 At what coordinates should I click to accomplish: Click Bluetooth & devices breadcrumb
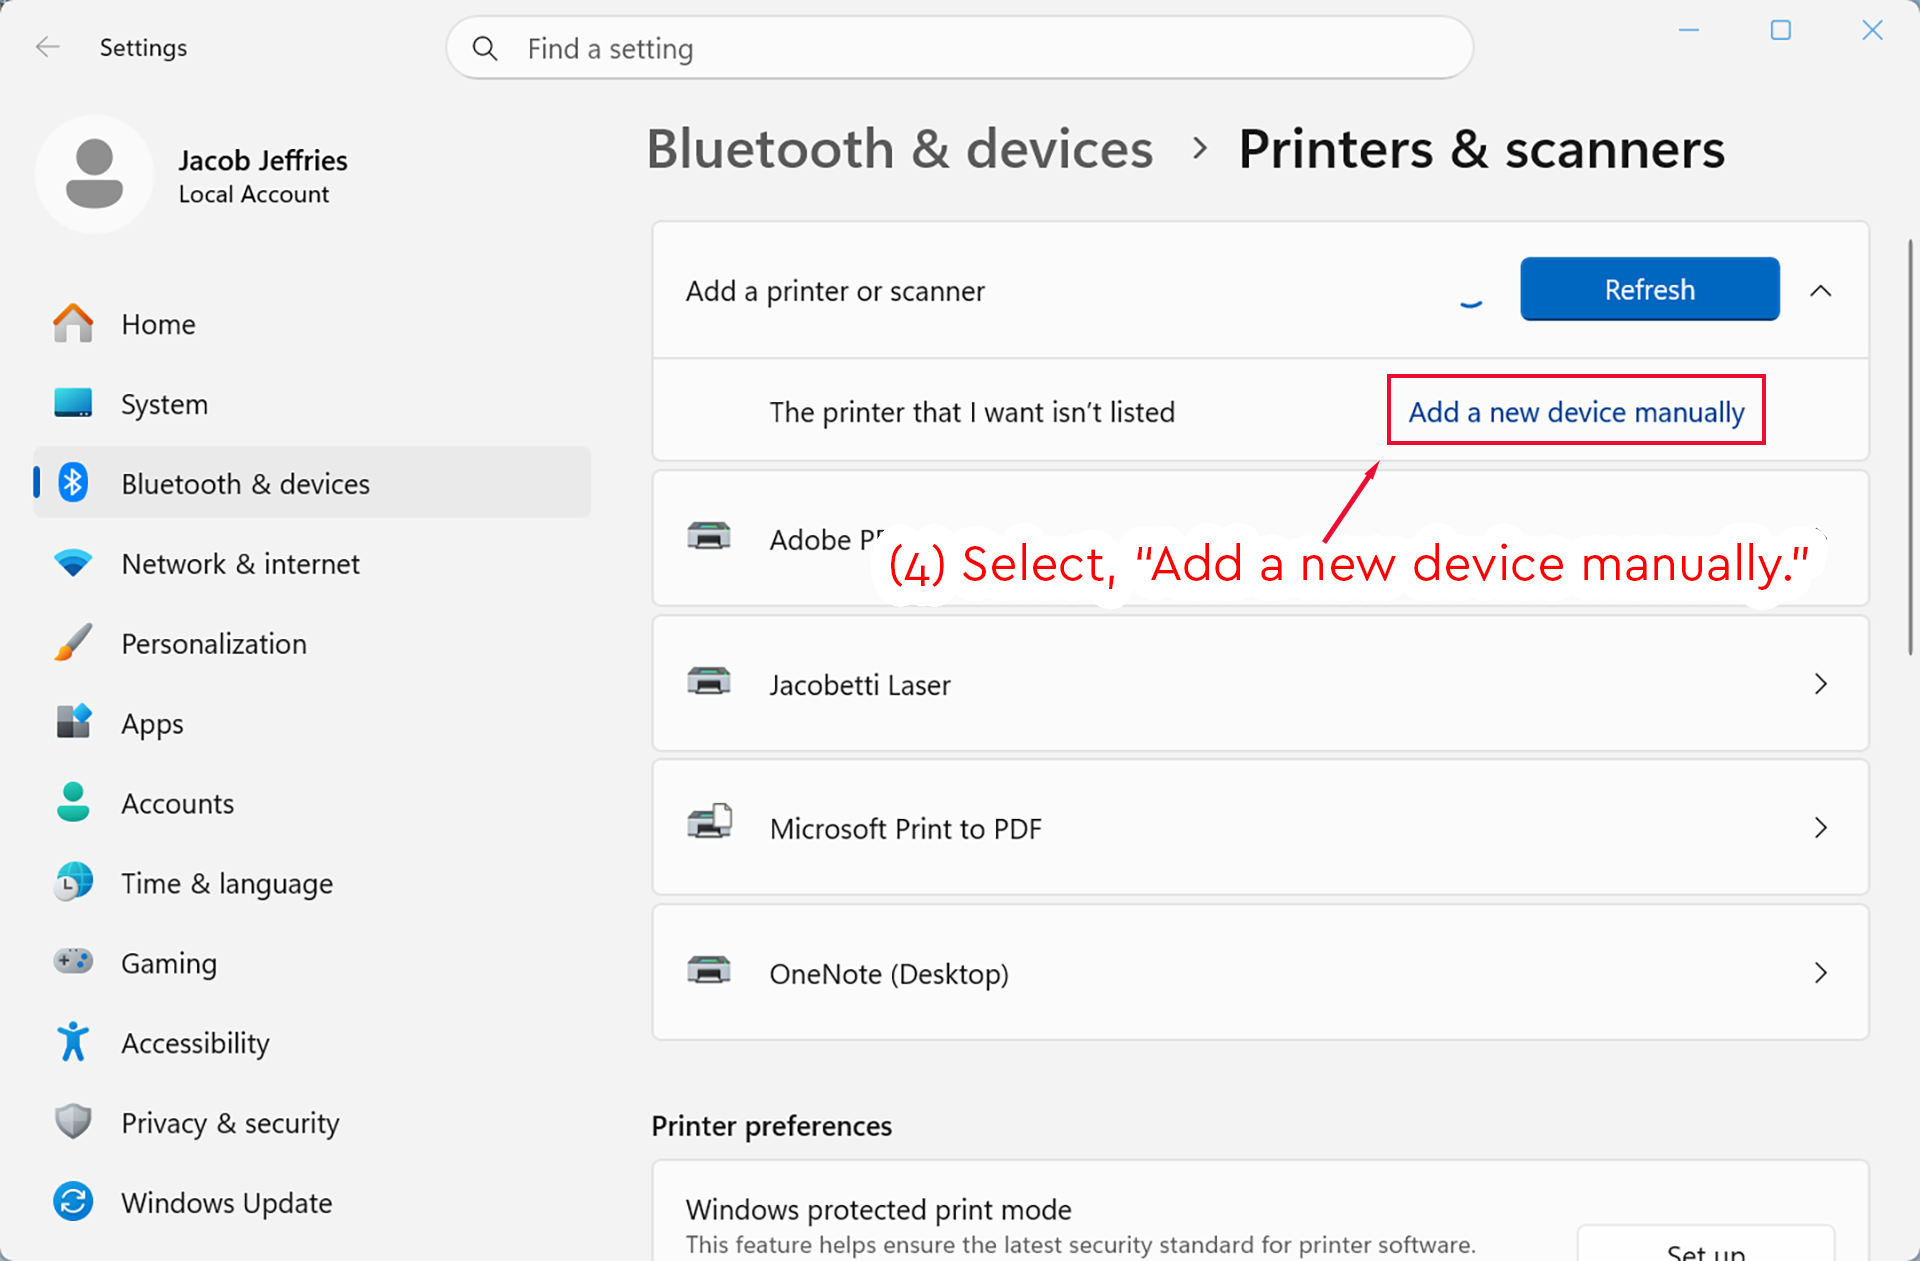[x=900, y=149]
